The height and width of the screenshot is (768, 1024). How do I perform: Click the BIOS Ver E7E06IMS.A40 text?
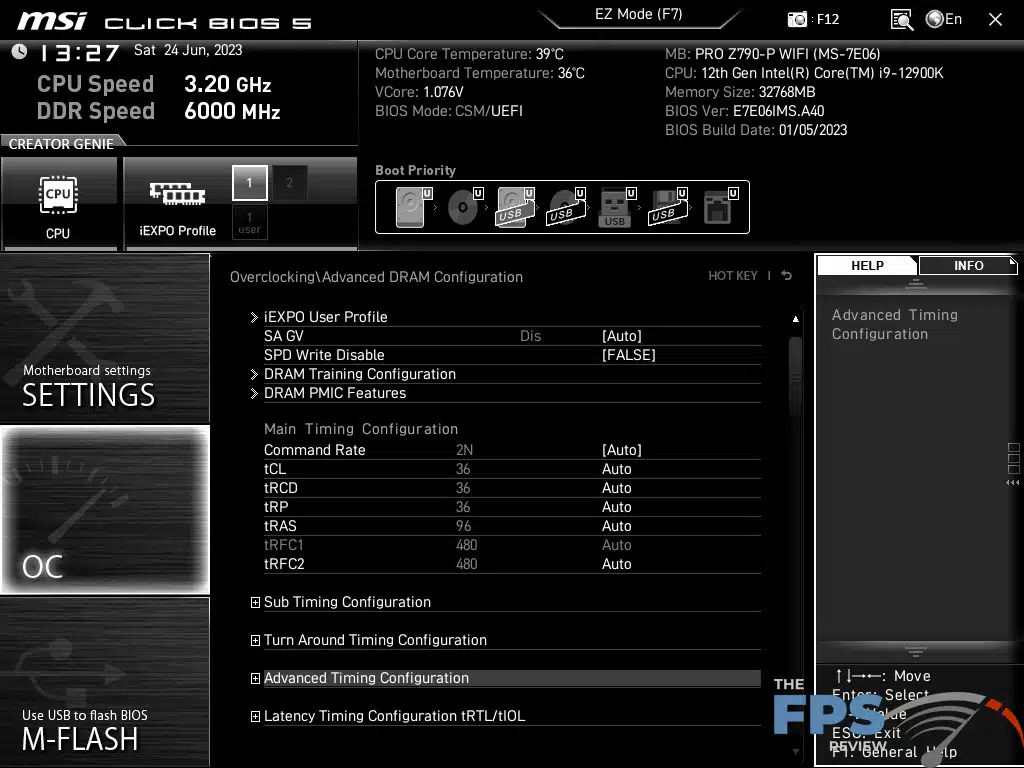(x=744, y=111)
